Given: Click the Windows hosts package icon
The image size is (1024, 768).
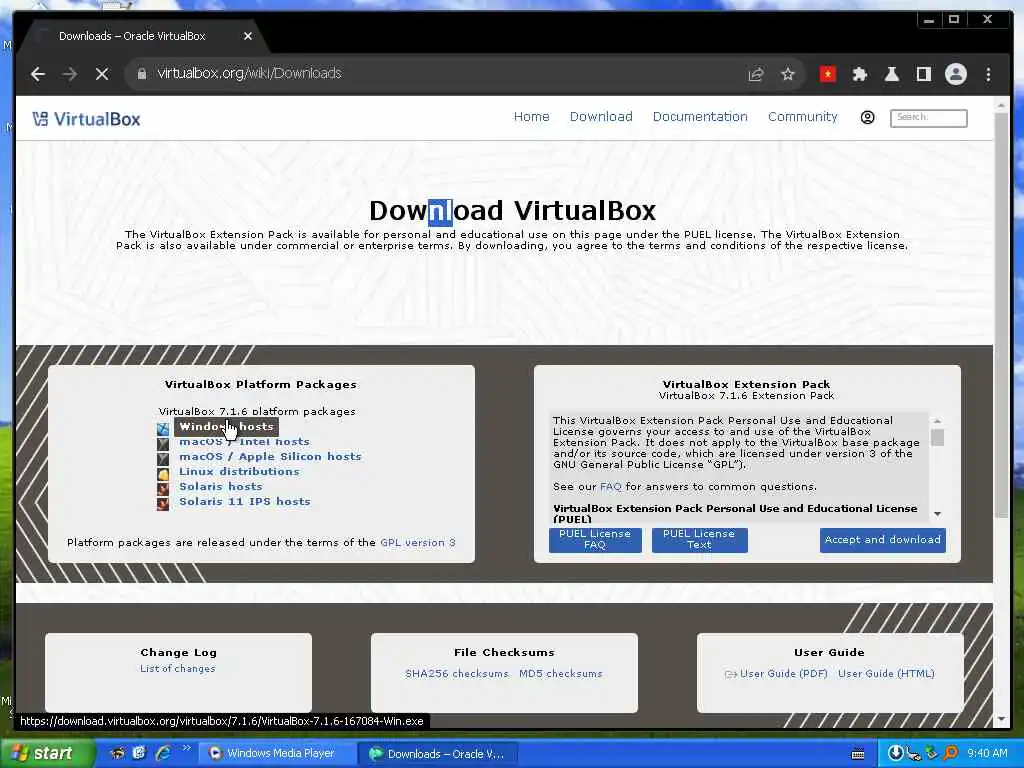Looking at the screenshot, I should pos(163,428).
